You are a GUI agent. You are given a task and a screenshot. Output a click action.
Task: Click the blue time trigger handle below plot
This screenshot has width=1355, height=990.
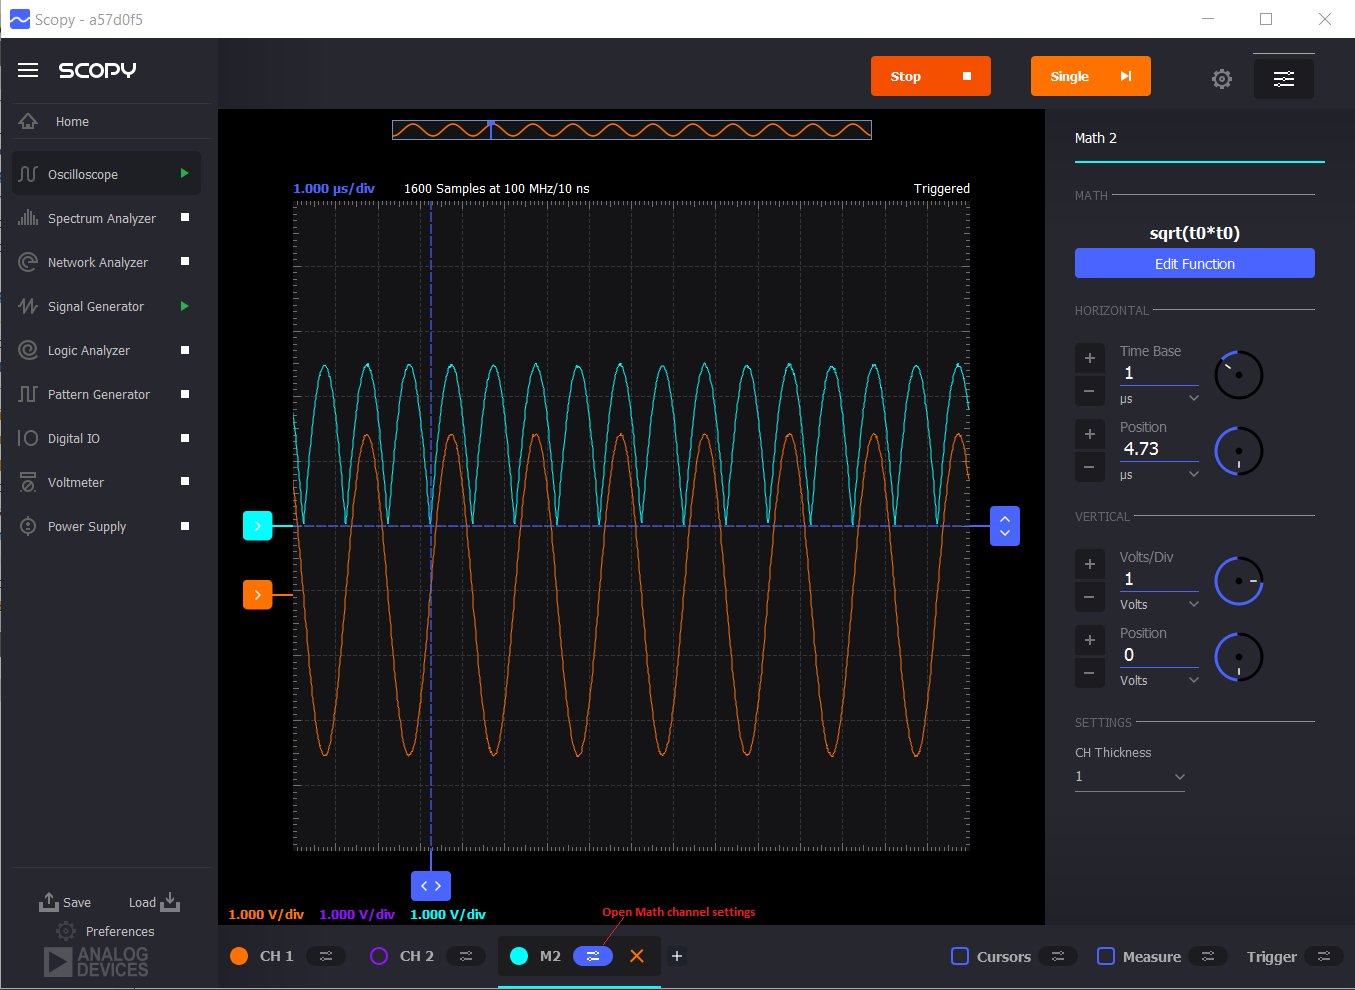tap(431, 886)
